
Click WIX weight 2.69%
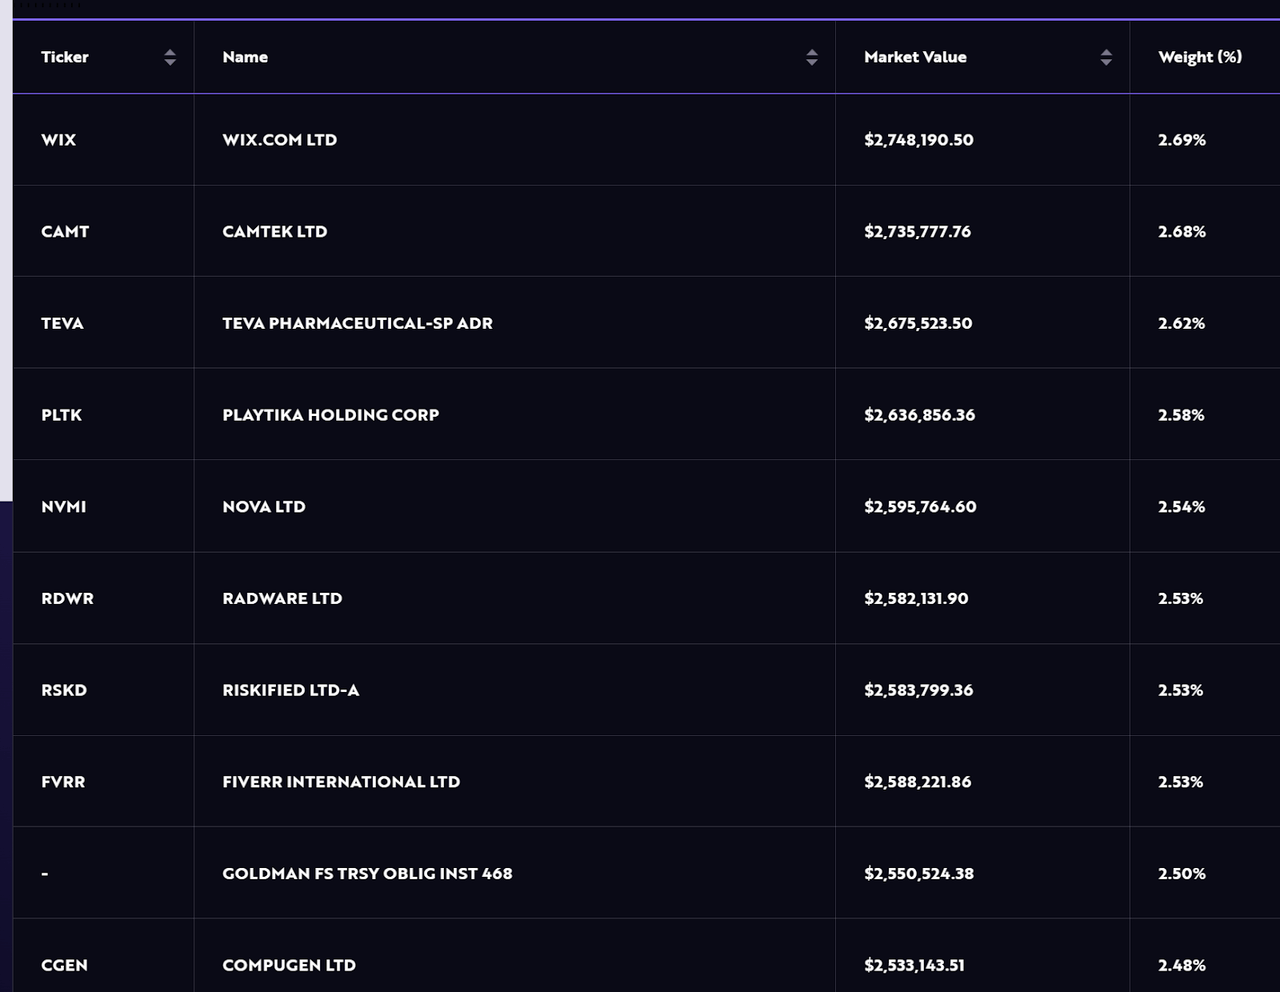coord(1182,140)
